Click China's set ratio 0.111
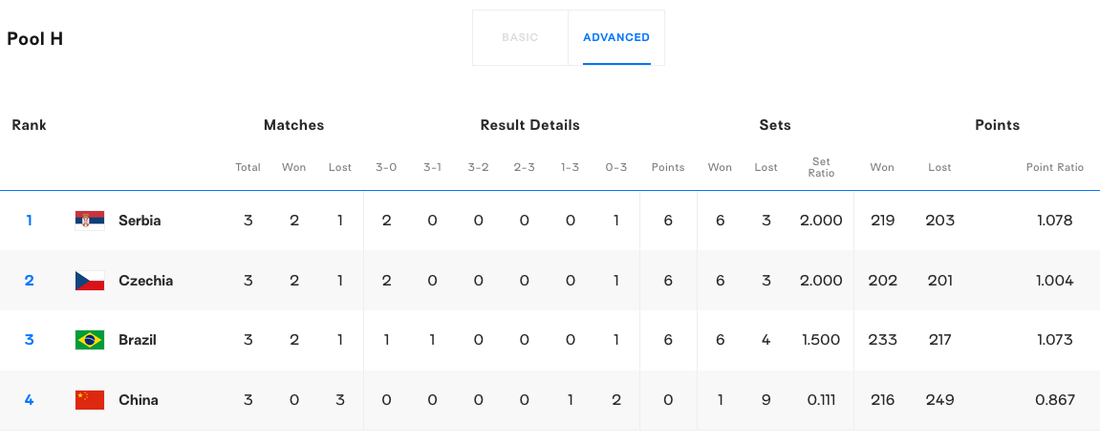The height and width of the screenshot is (444, 1100). 821,400
